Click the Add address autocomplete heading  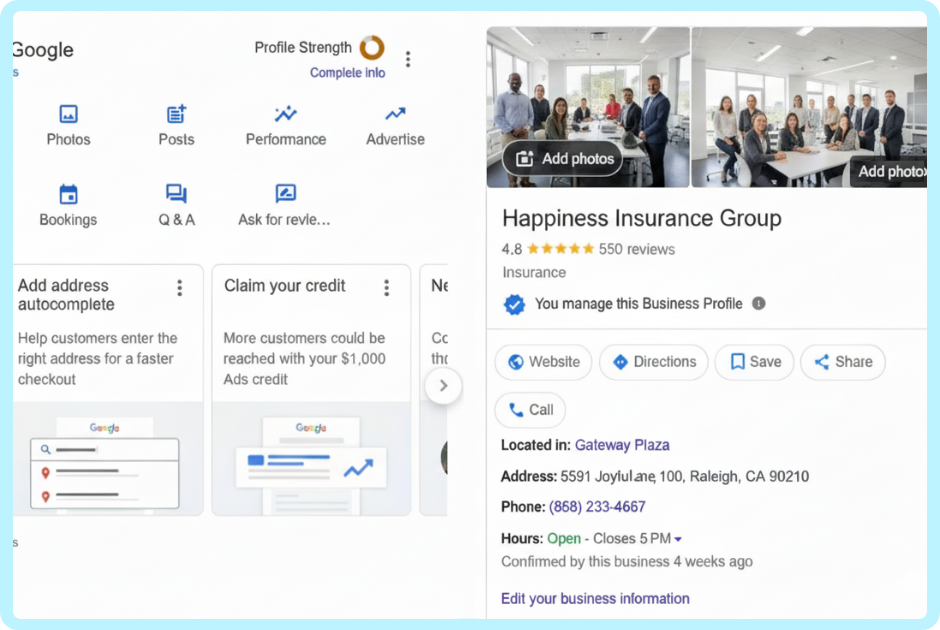tap(66, 295)
